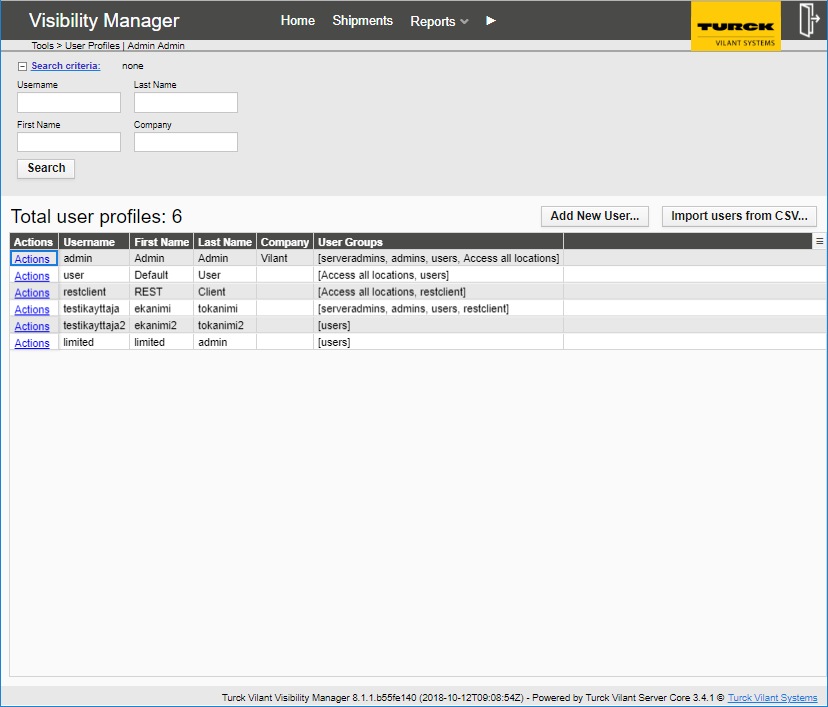Screen dimensions: 828x707
Task: Select the "[Access all locations, users]" cell
Action: 438,275
